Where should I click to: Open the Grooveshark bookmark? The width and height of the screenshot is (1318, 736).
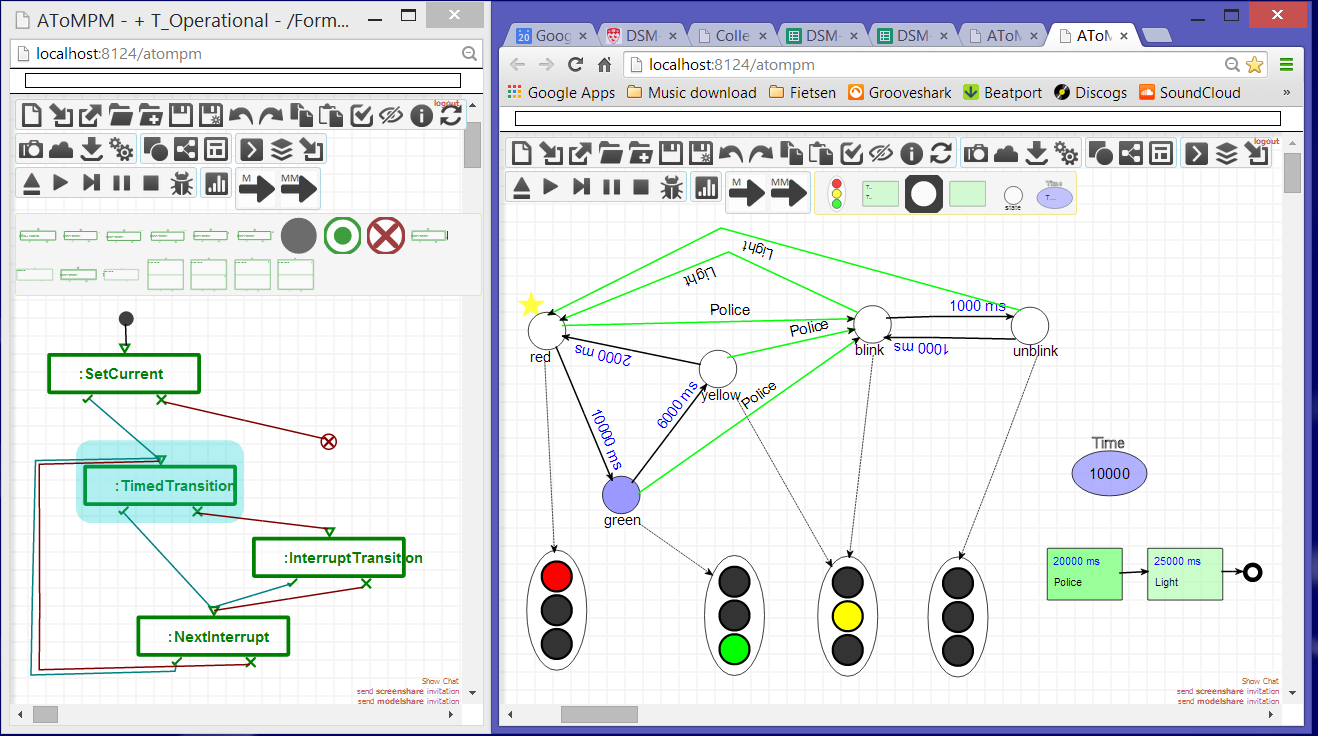click(900, 92)
